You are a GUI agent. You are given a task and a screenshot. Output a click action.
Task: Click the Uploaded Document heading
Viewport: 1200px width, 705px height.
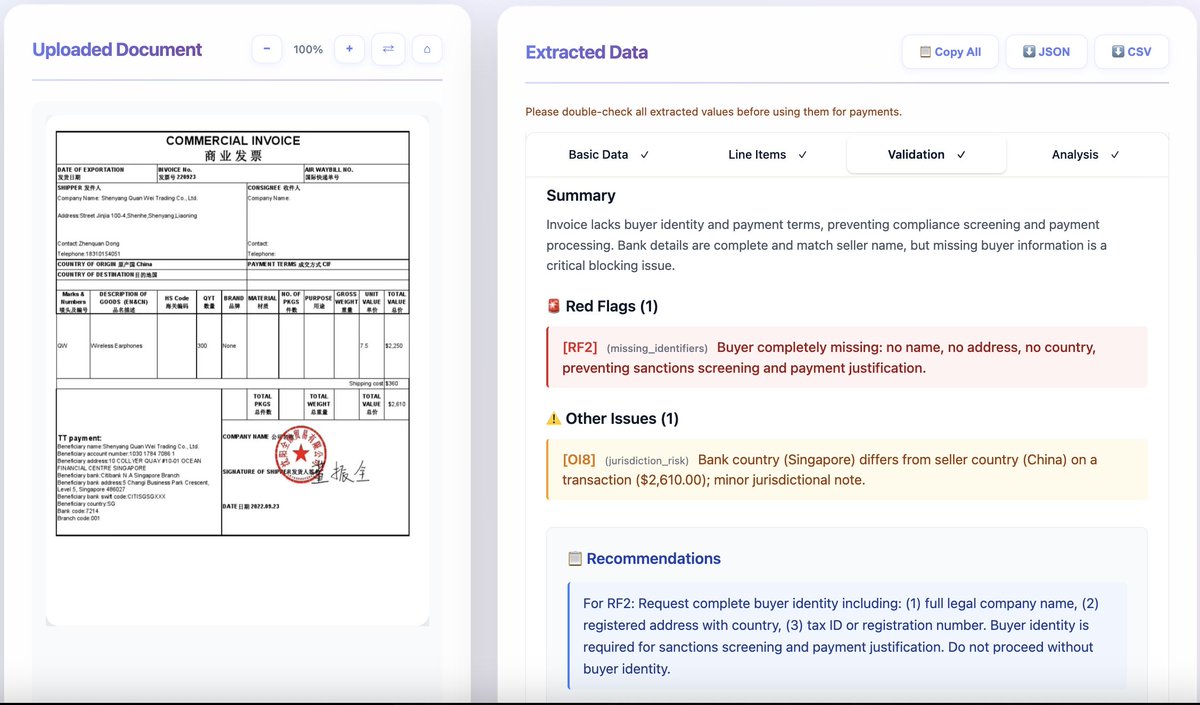(117, 50)
